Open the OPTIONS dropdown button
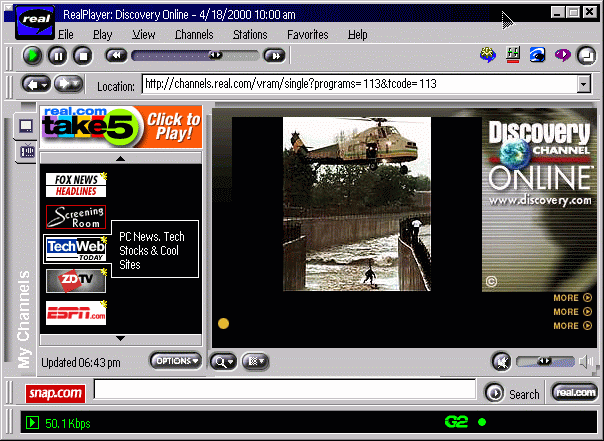Image resolution: width=604 pixels, height=441 pixels. click(x=176, y=361)
